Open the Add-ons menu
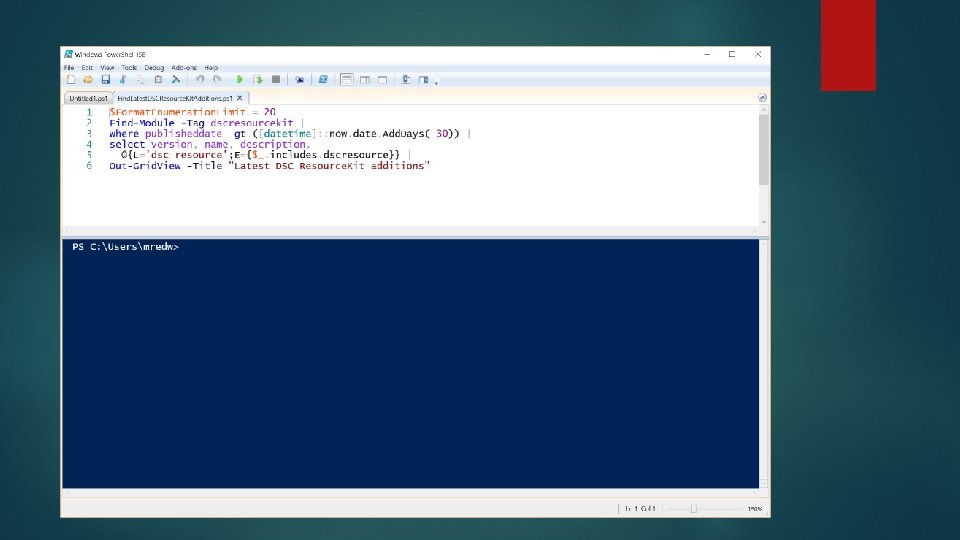 (184, 68)
